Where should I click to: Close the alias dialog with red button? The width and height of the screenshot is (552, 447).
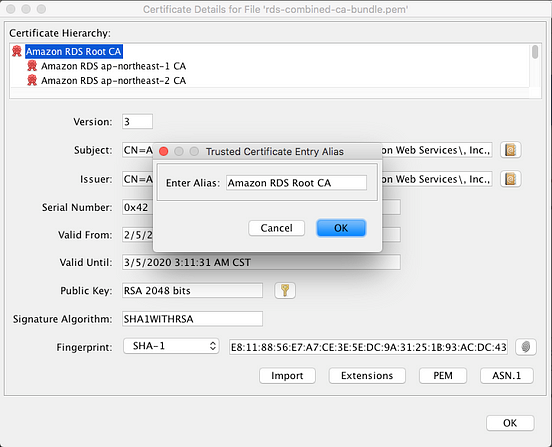(163, 151)
